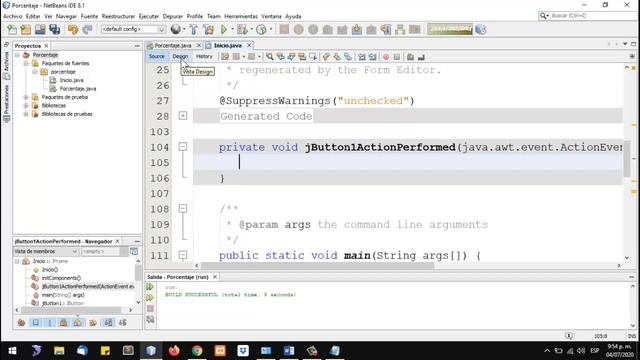Toggle Sort by Source in Navegador
Viewport: 640px width, 360px height.
point(122,322)
